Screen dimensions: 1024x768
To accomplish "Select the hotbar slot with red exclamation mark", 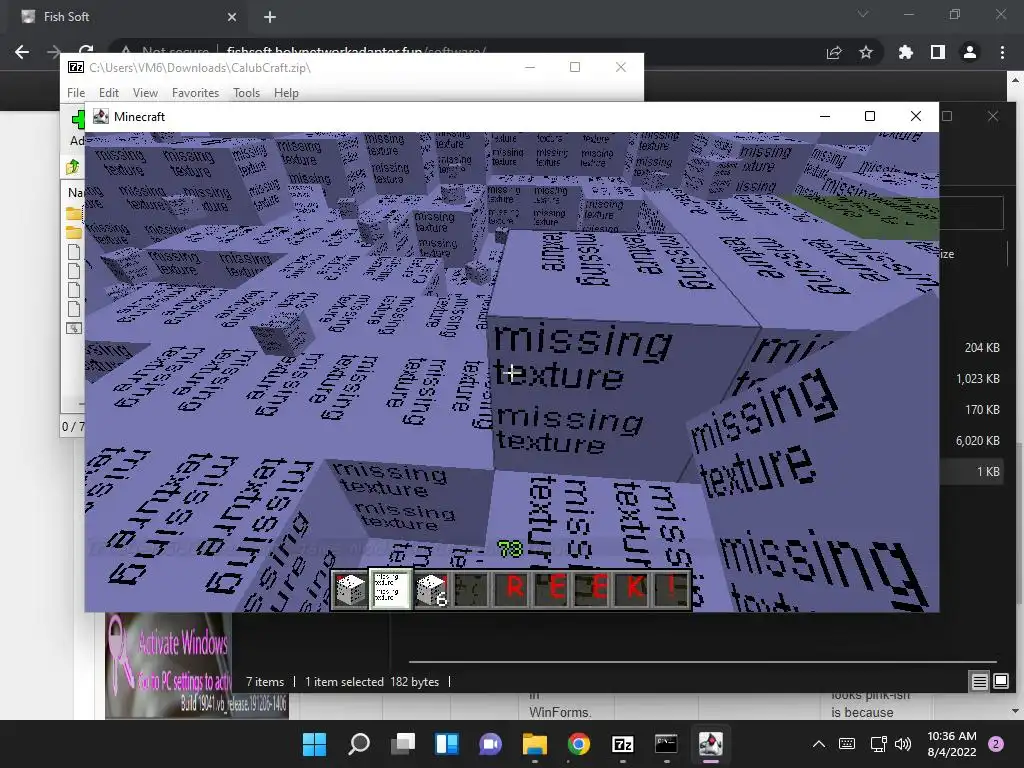I will tap(672, 588).
